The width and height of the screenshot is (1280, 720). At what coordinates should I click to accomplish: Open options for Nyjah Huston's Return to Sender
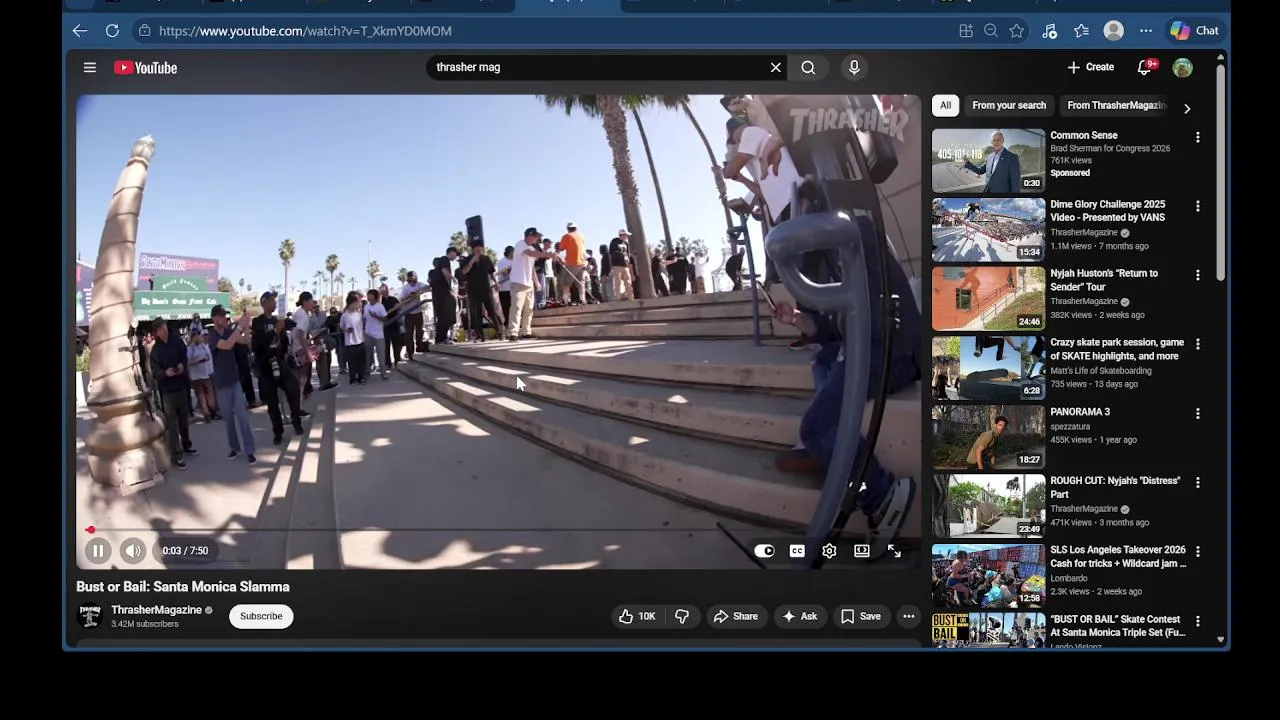(x=1198, y=275)
